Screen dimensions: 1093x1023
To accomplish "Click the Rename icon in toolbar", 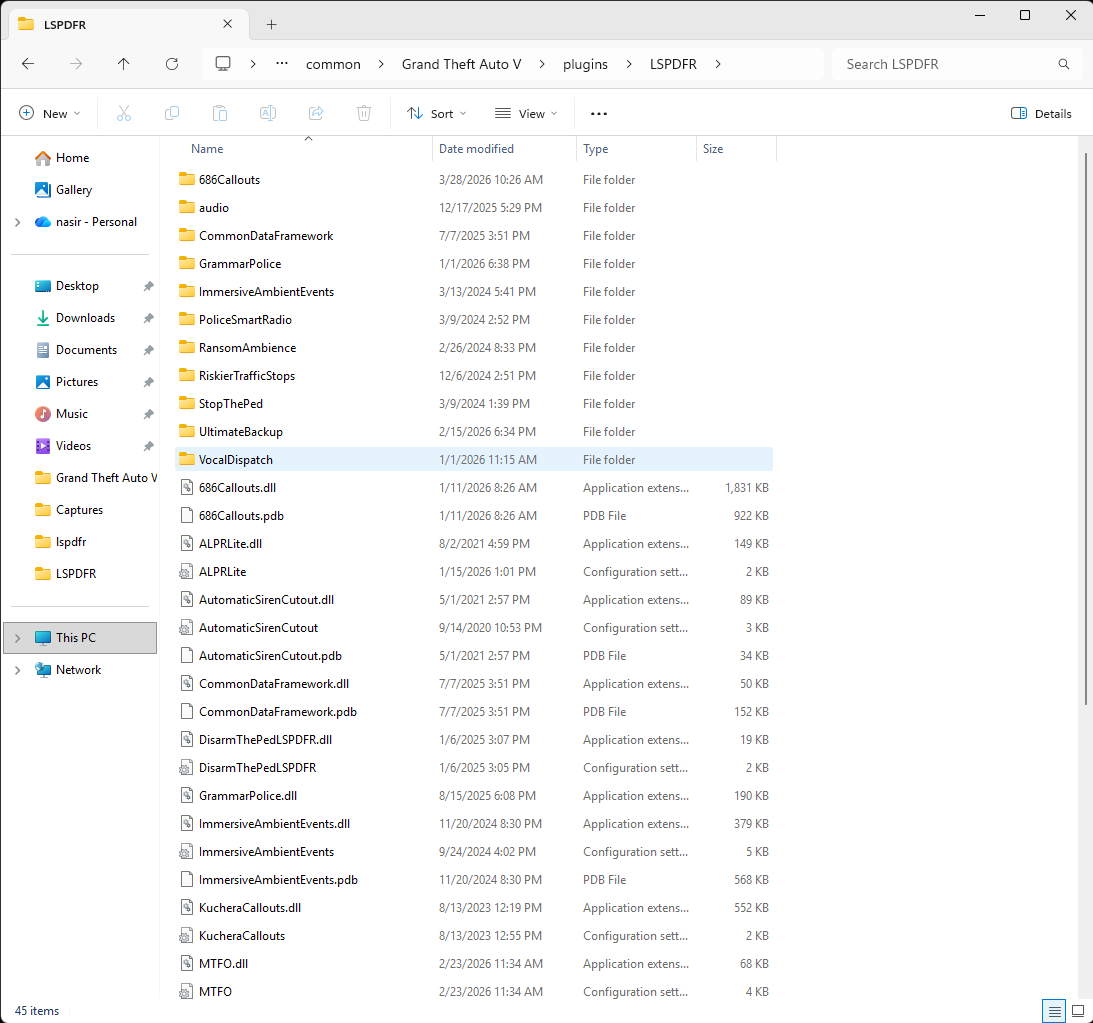I will [x=268, y=114].
